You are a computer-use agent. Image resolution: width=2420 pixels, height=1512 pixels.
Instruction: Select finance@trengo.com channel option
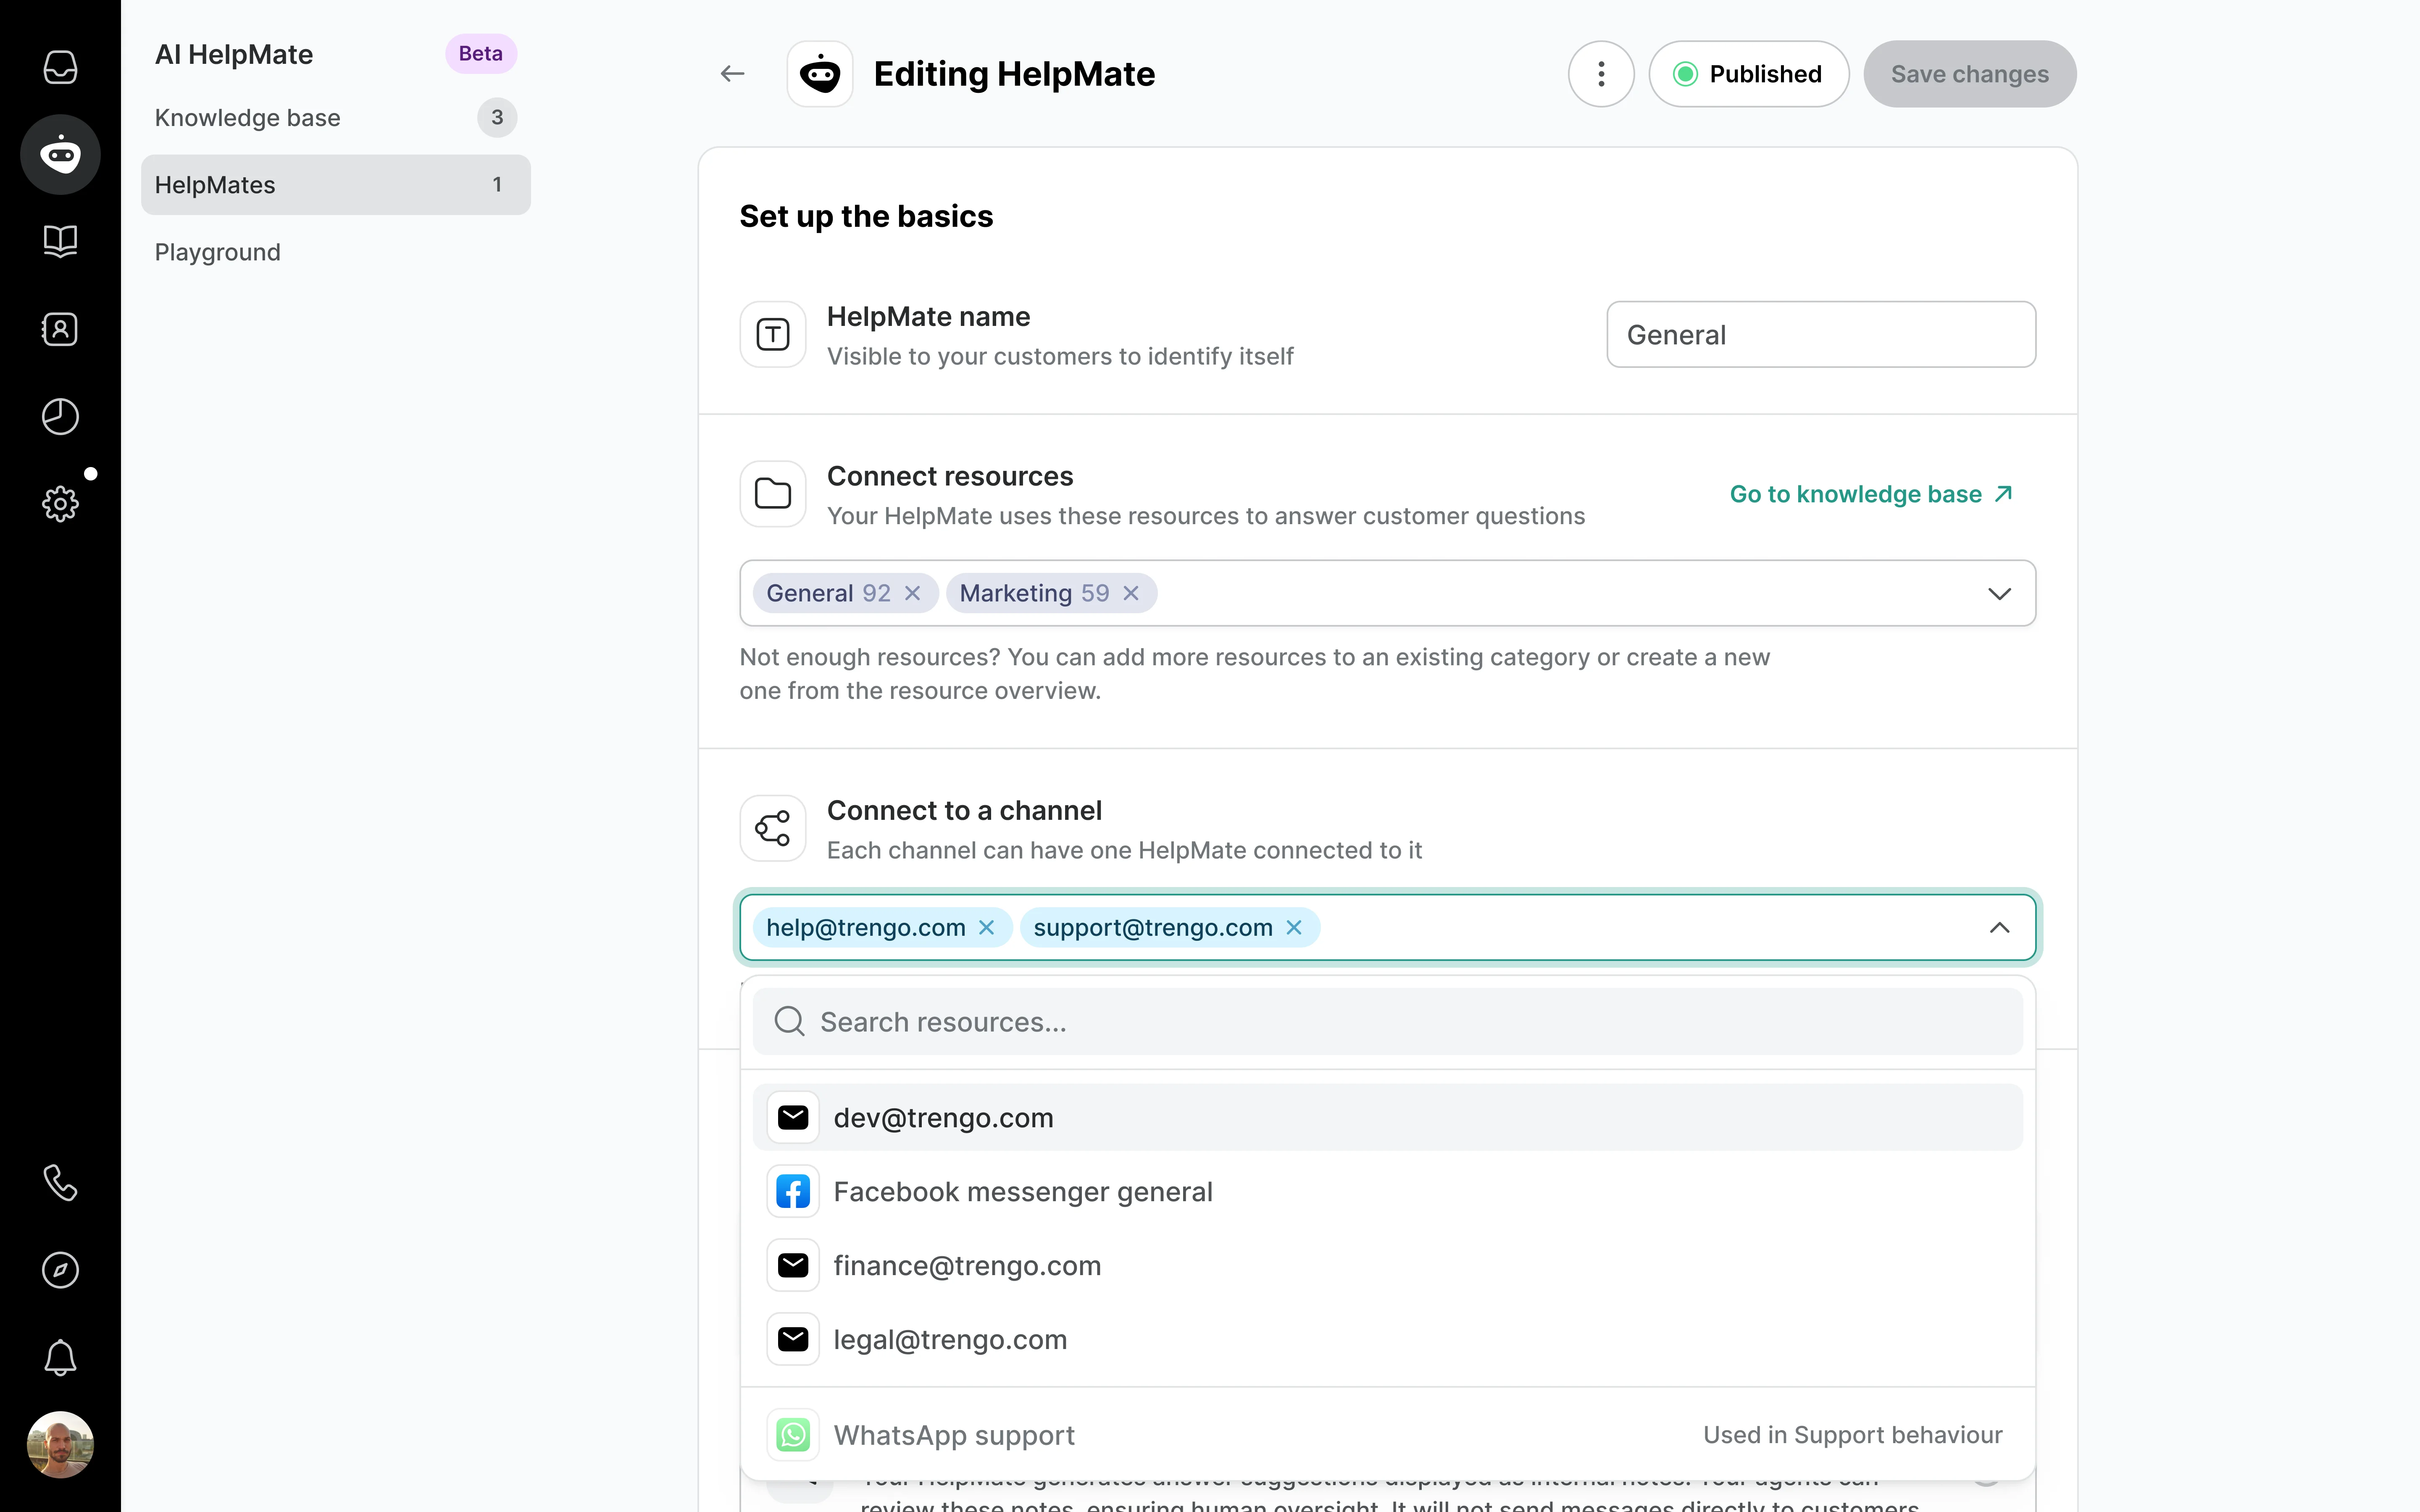pos(1388,1265)
